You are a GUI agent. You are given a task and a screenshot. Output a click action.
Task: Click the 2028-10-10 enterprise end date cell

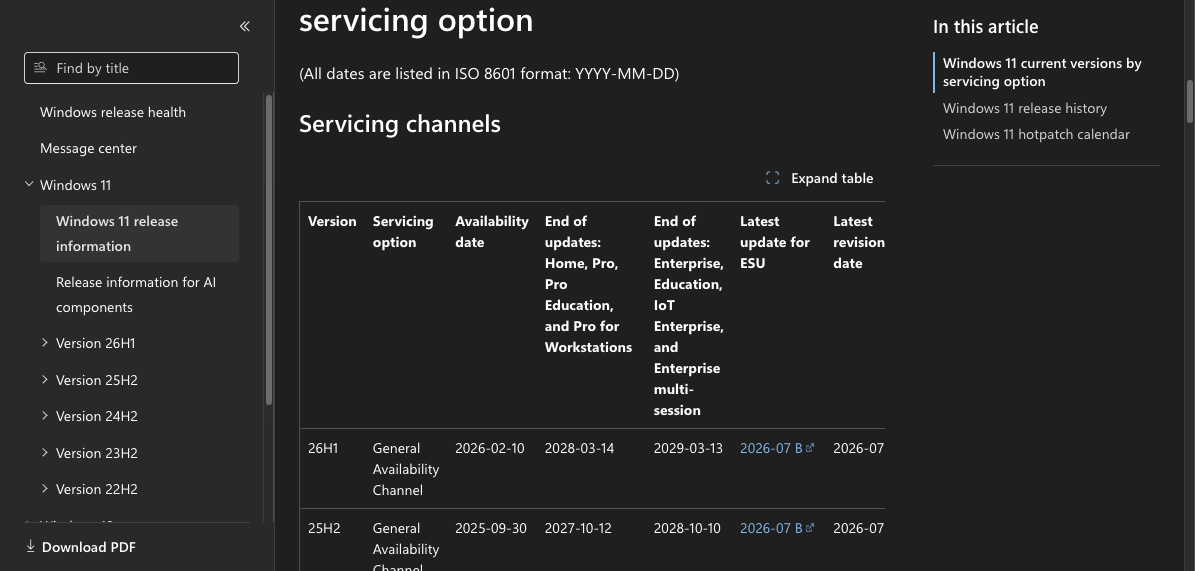tap(687, 528)
